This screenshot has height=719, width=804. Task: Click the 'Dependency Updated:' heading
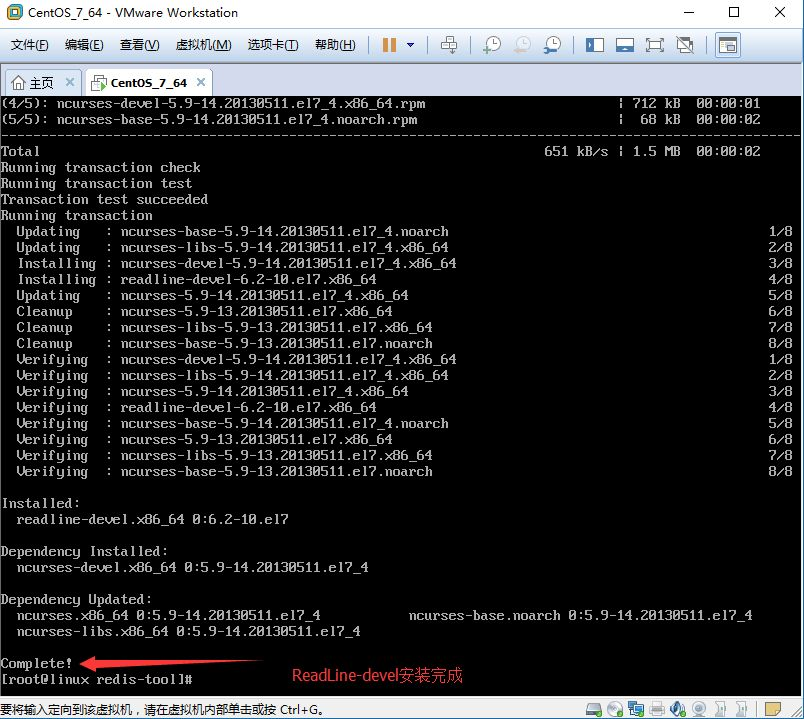click(x=76, y=600)
